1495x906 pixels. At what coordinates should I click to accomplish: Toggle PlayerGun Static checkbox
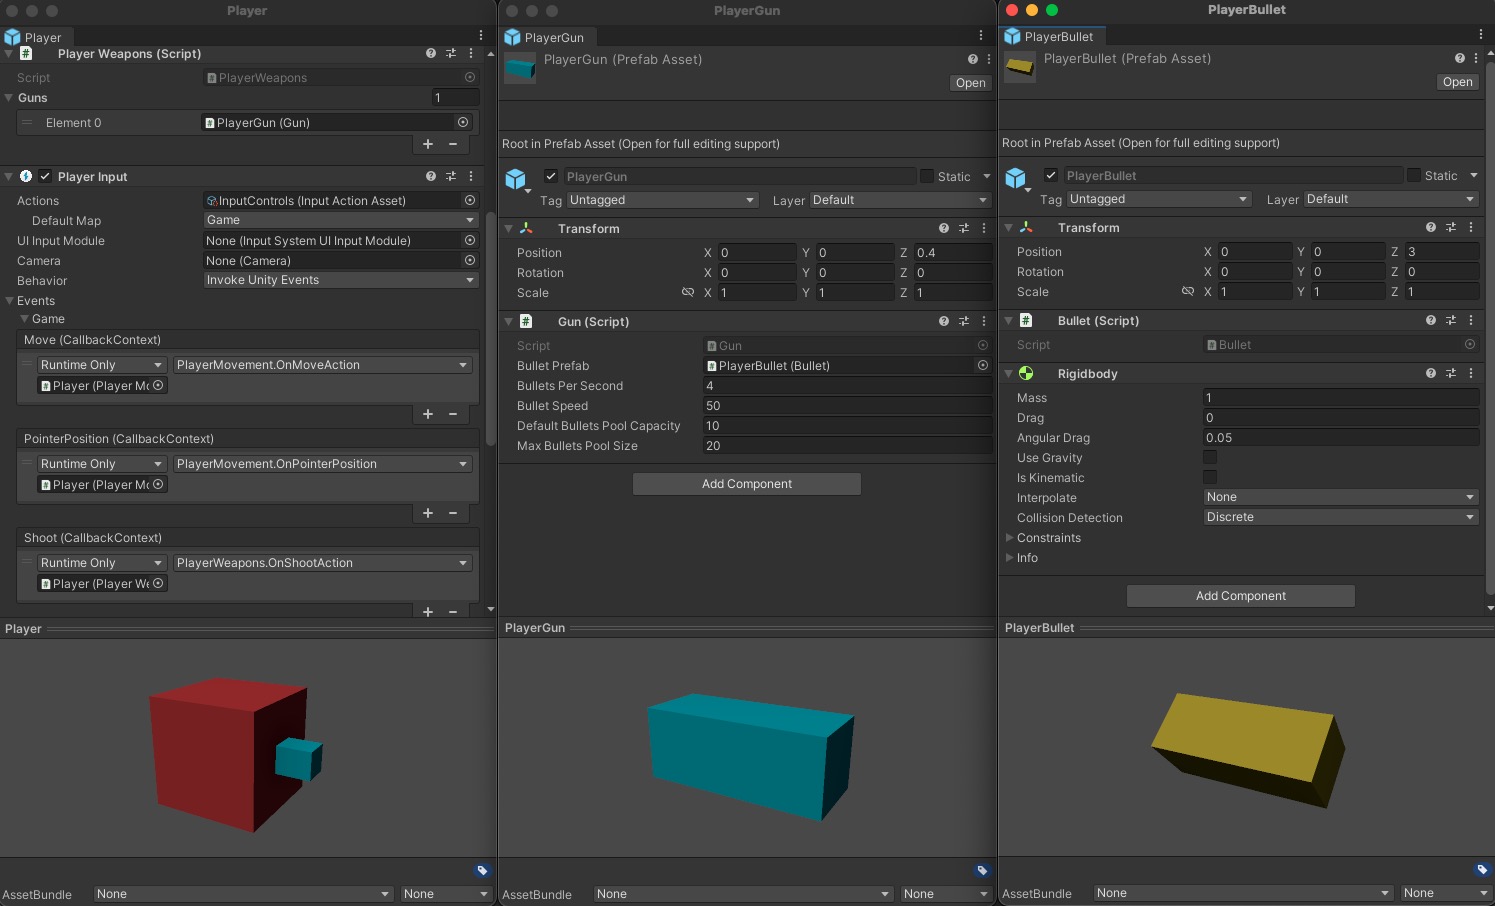tap(927, 176)
